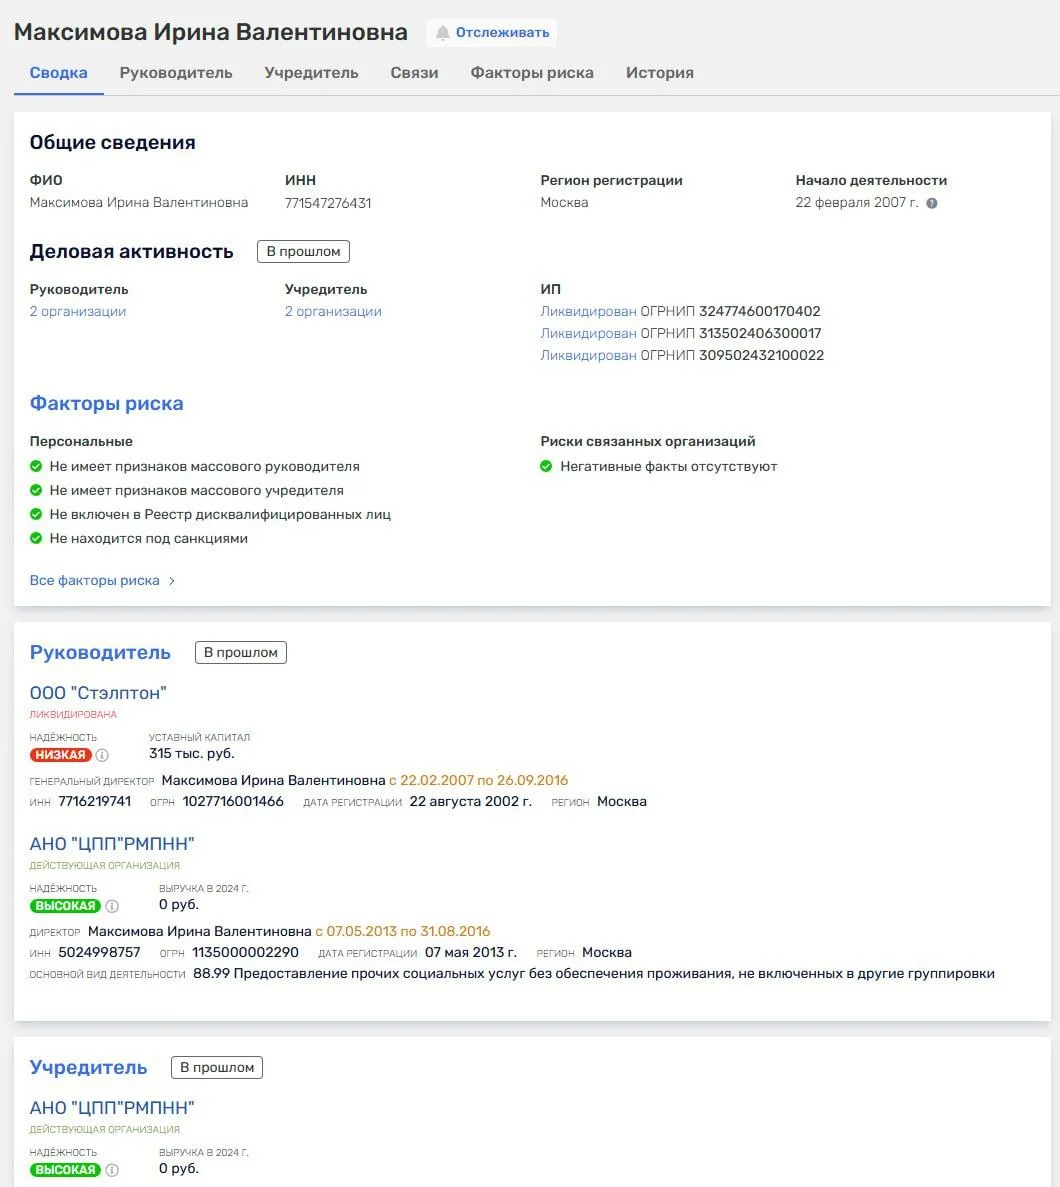The image size is (1060, 1187).
Task: Click В прошлом badge next to Учредитель heading
Action: pos(217,1067)
